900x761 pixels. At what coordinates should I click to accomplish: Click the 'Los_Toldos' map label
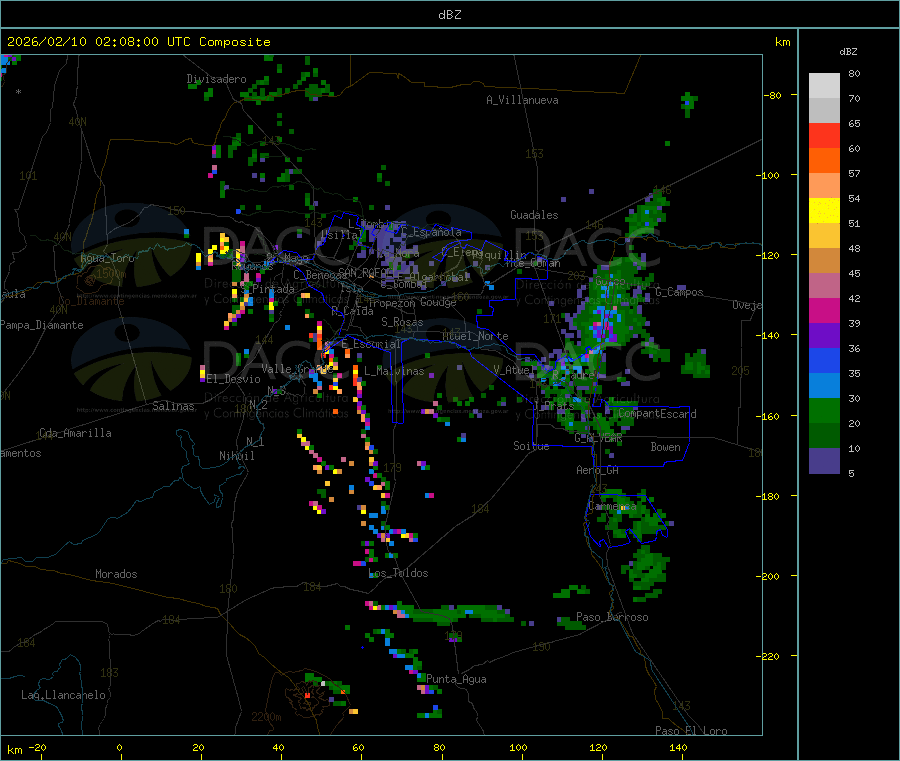398,573
